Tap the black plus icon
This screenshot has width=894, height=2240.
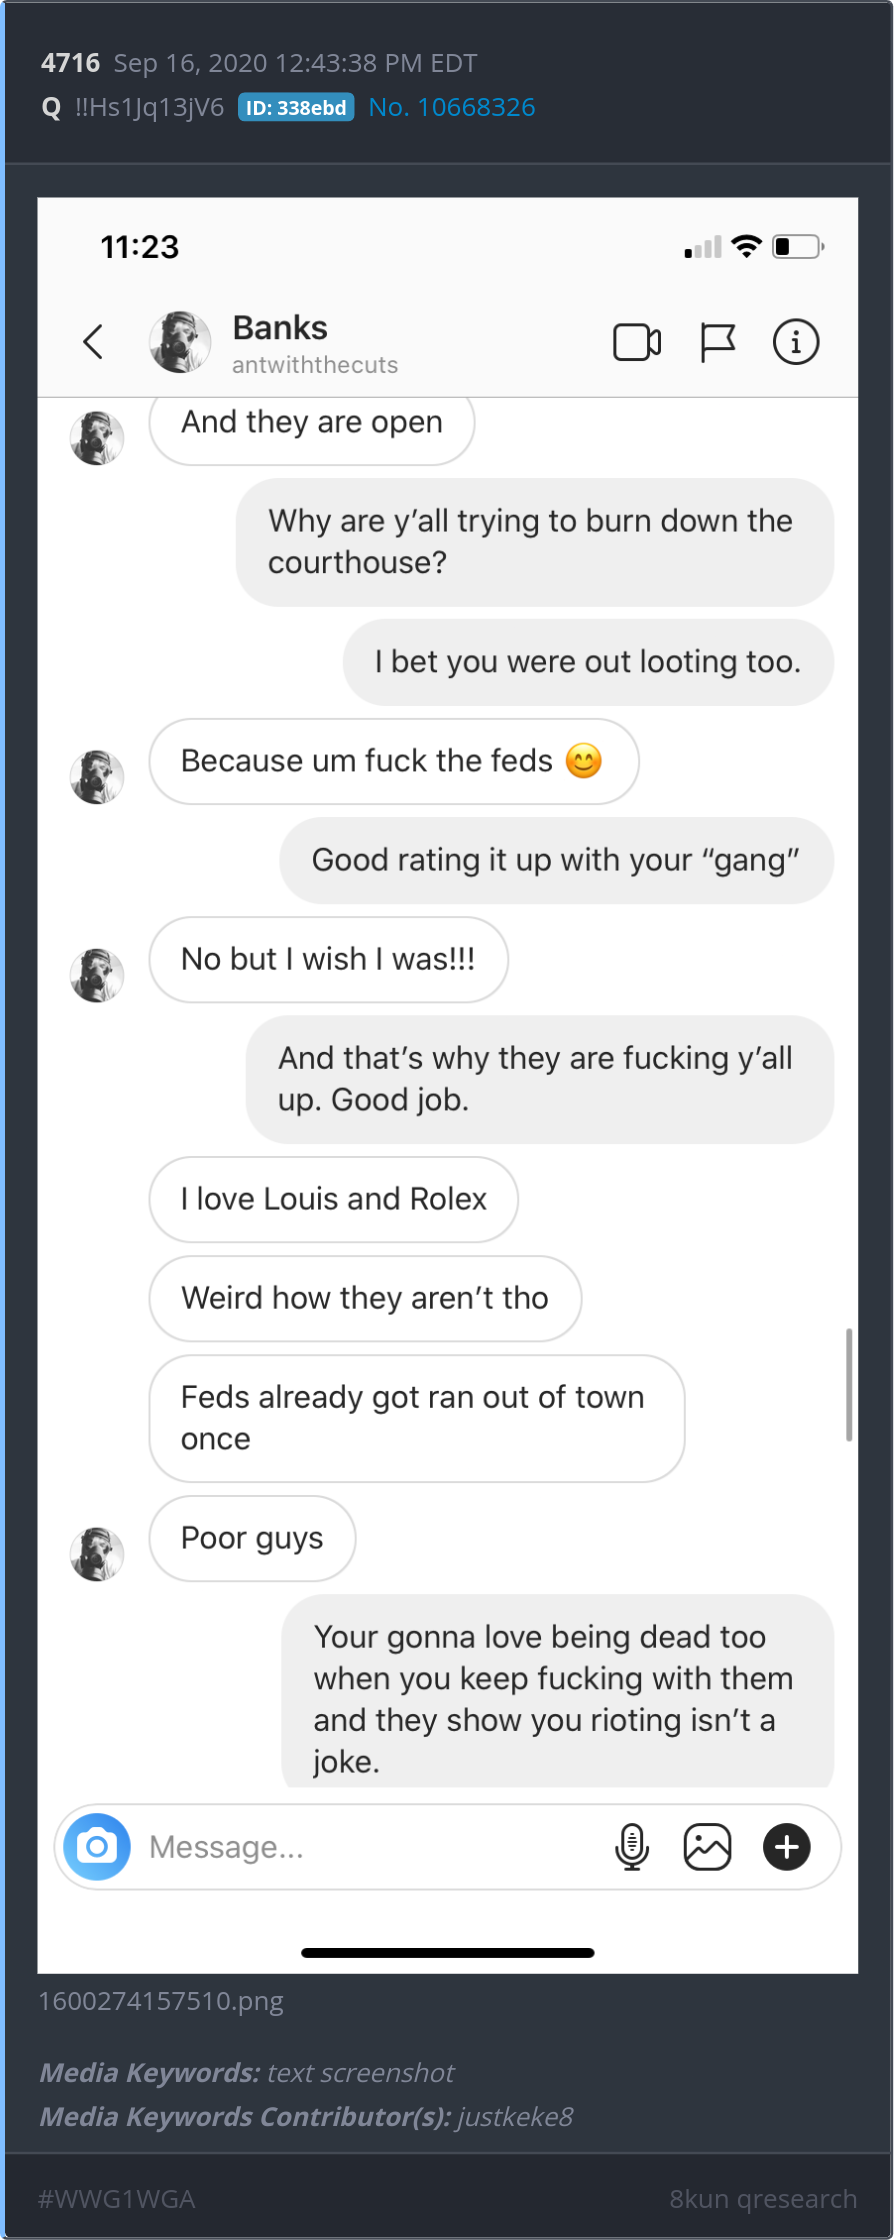[x=787, y=1846]
